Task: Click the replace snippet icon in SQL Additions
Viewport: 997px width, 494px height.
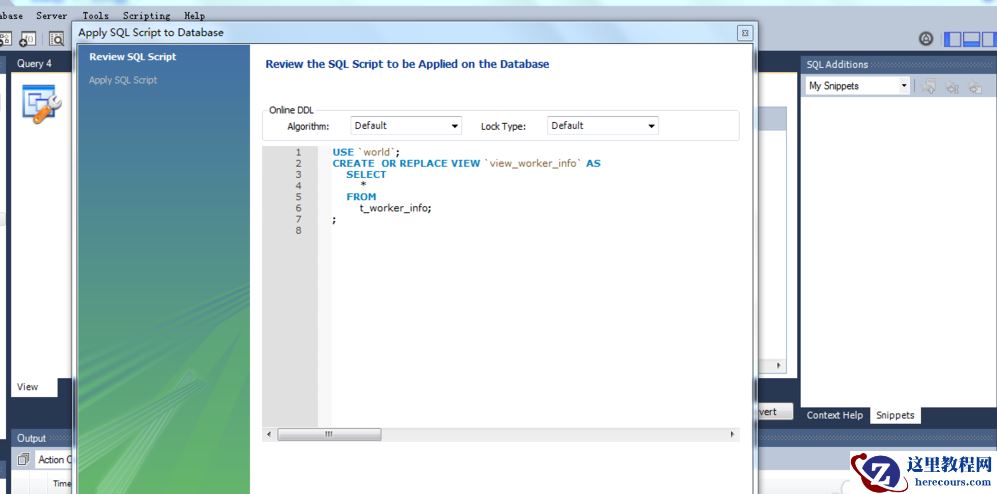Action: [x=952, y=87]
